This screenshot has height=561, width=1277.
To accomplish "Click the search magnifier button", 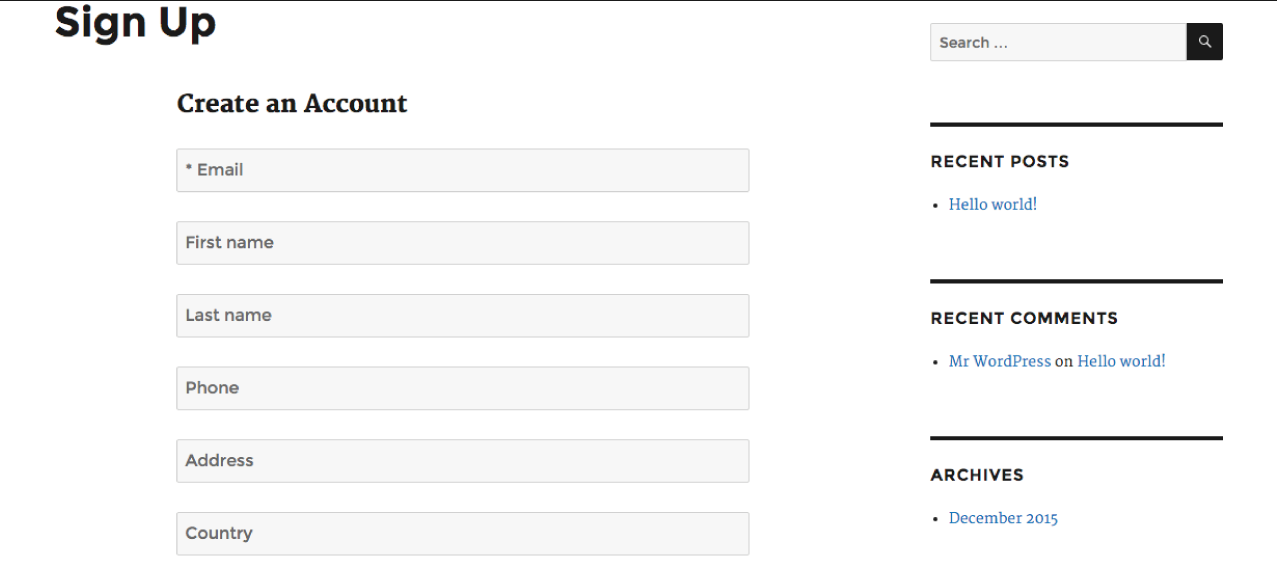I will 1204,42.
